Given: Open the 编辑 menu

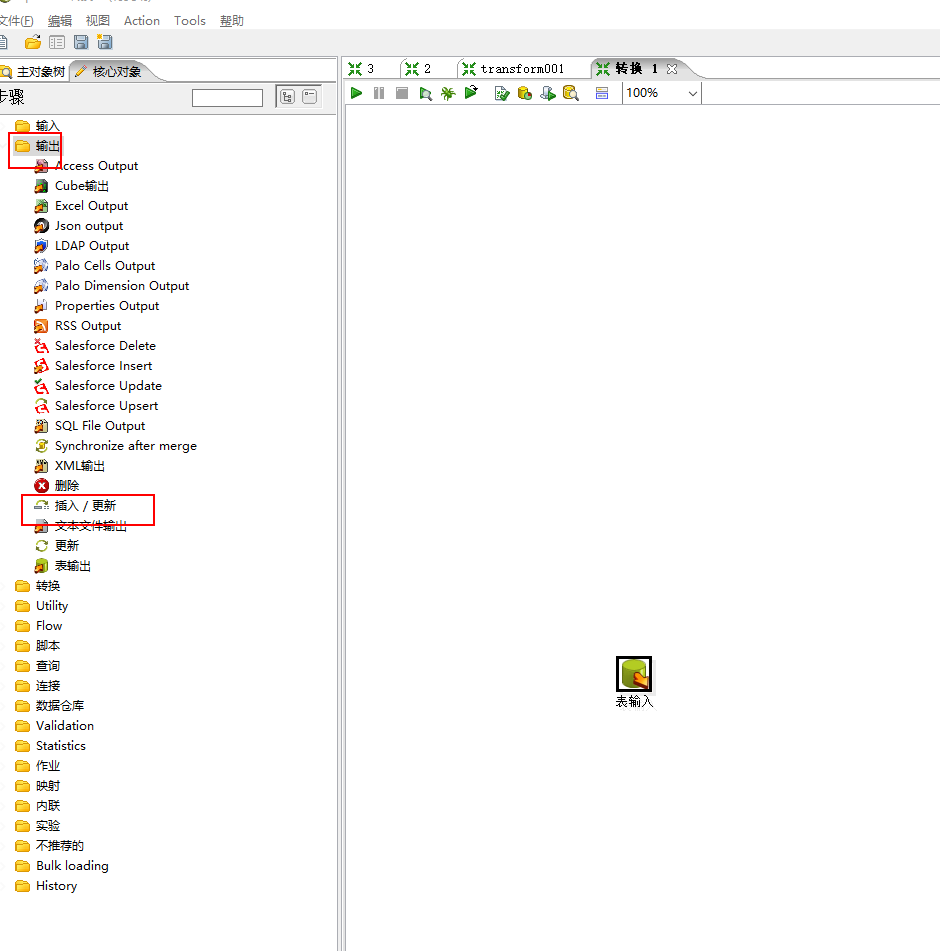Looking at the screenshot, I should [59, 21].
